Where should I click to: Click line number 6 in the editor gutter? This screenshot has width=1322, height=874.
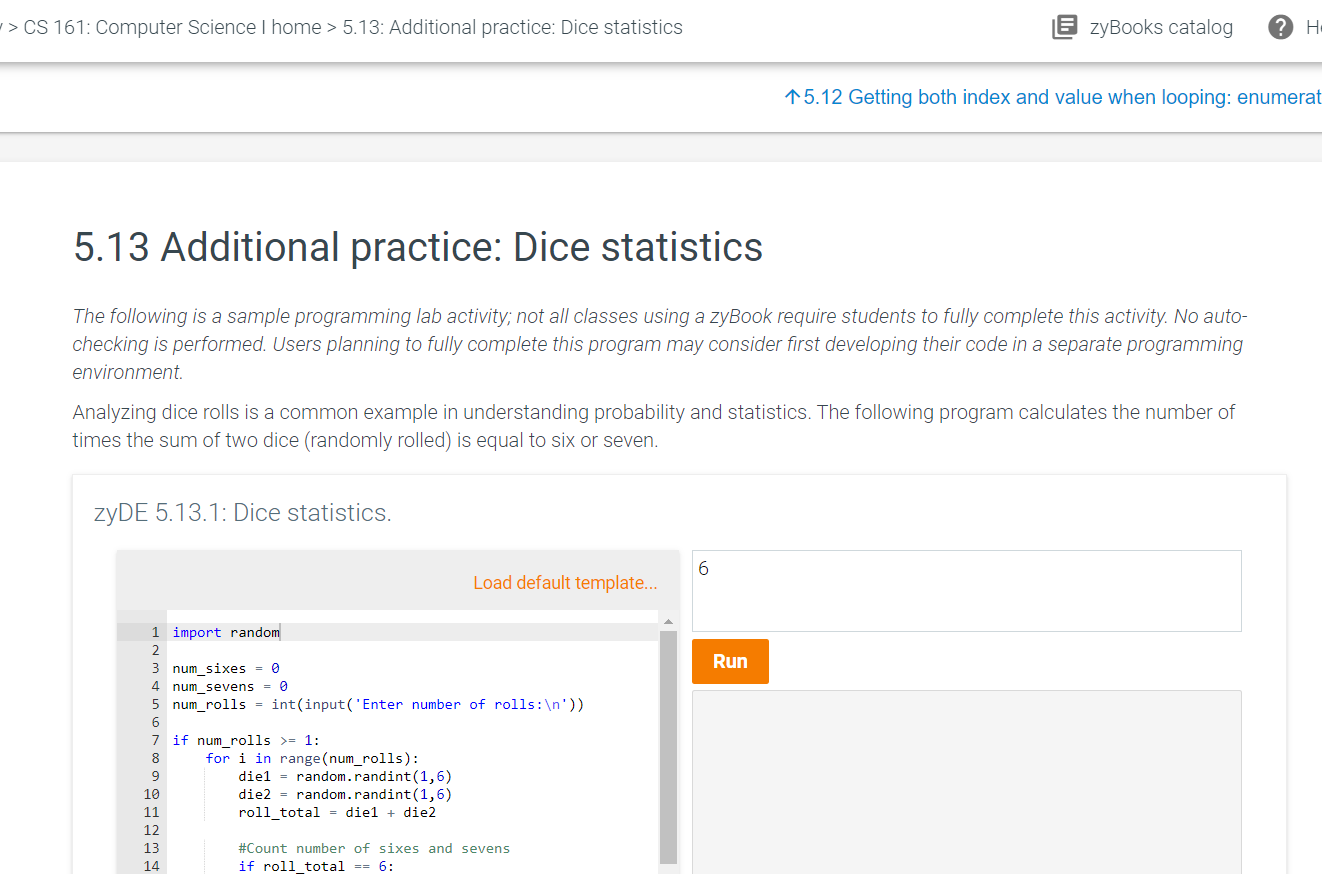pos(155,722)
